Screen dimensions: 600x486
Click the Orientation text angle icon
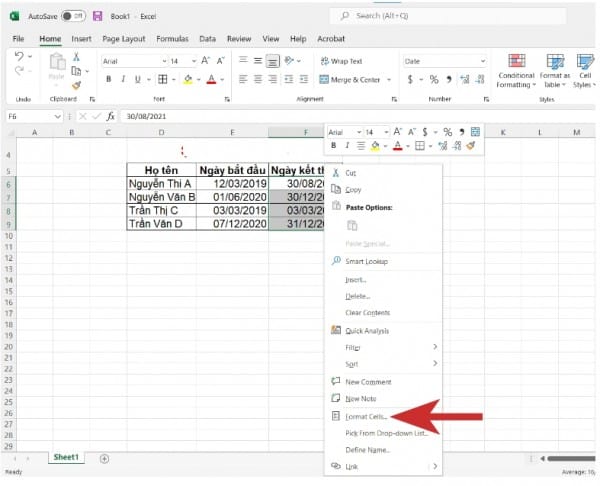click(x=289, y=61)
